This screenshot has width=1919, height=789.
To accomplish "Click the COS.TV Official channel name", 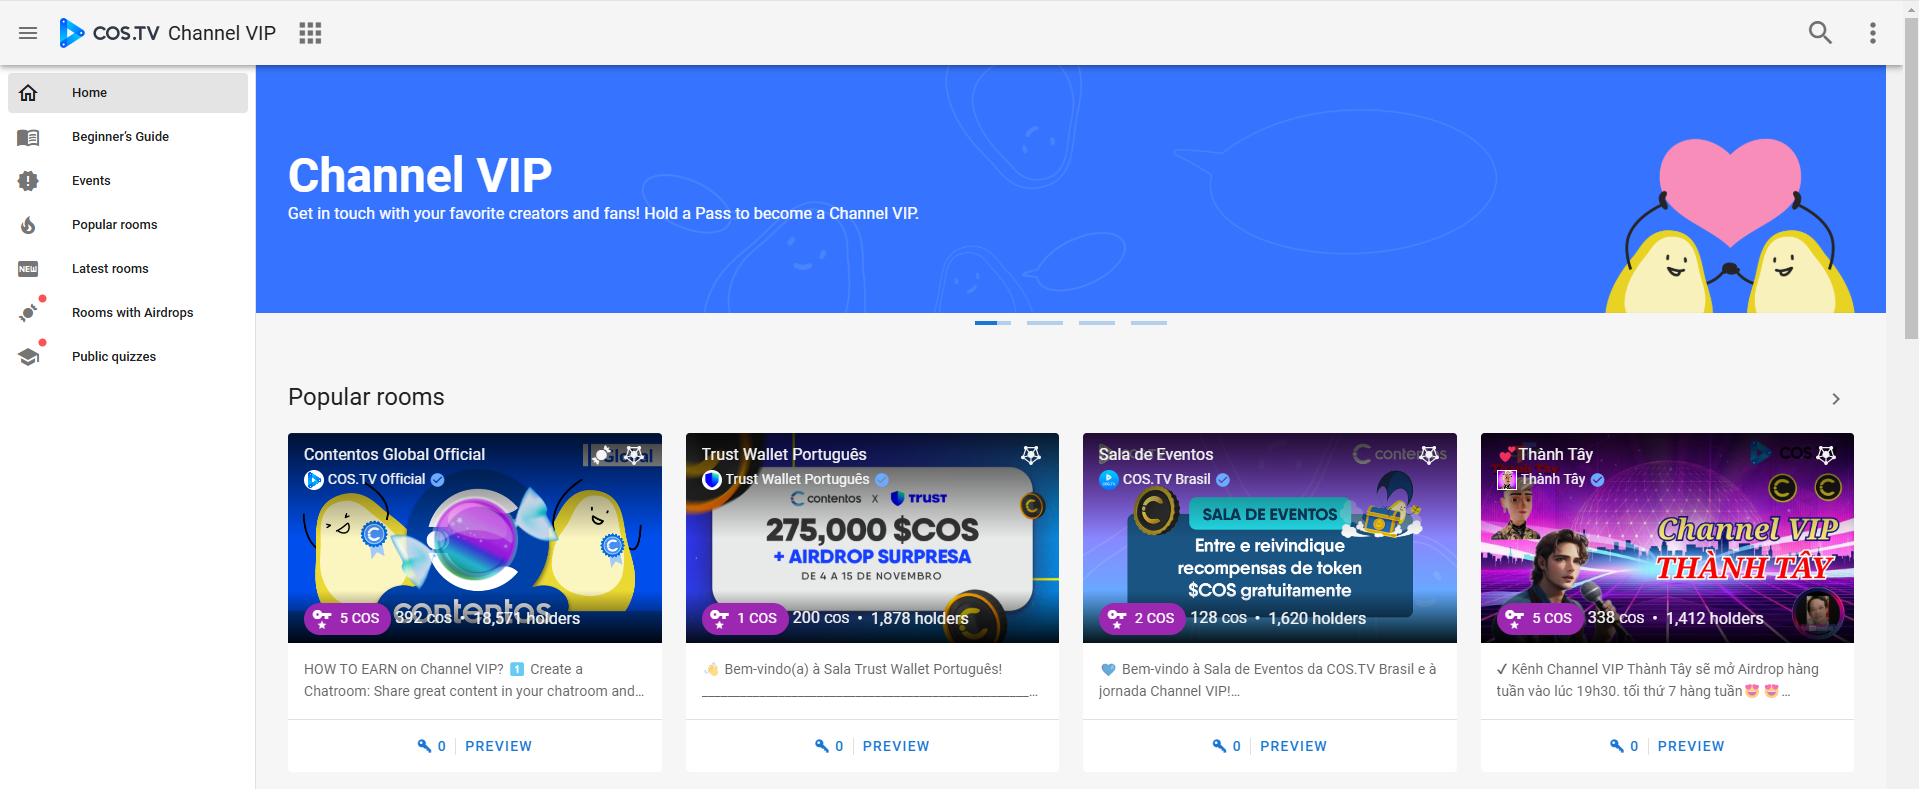I will (377, 480).
